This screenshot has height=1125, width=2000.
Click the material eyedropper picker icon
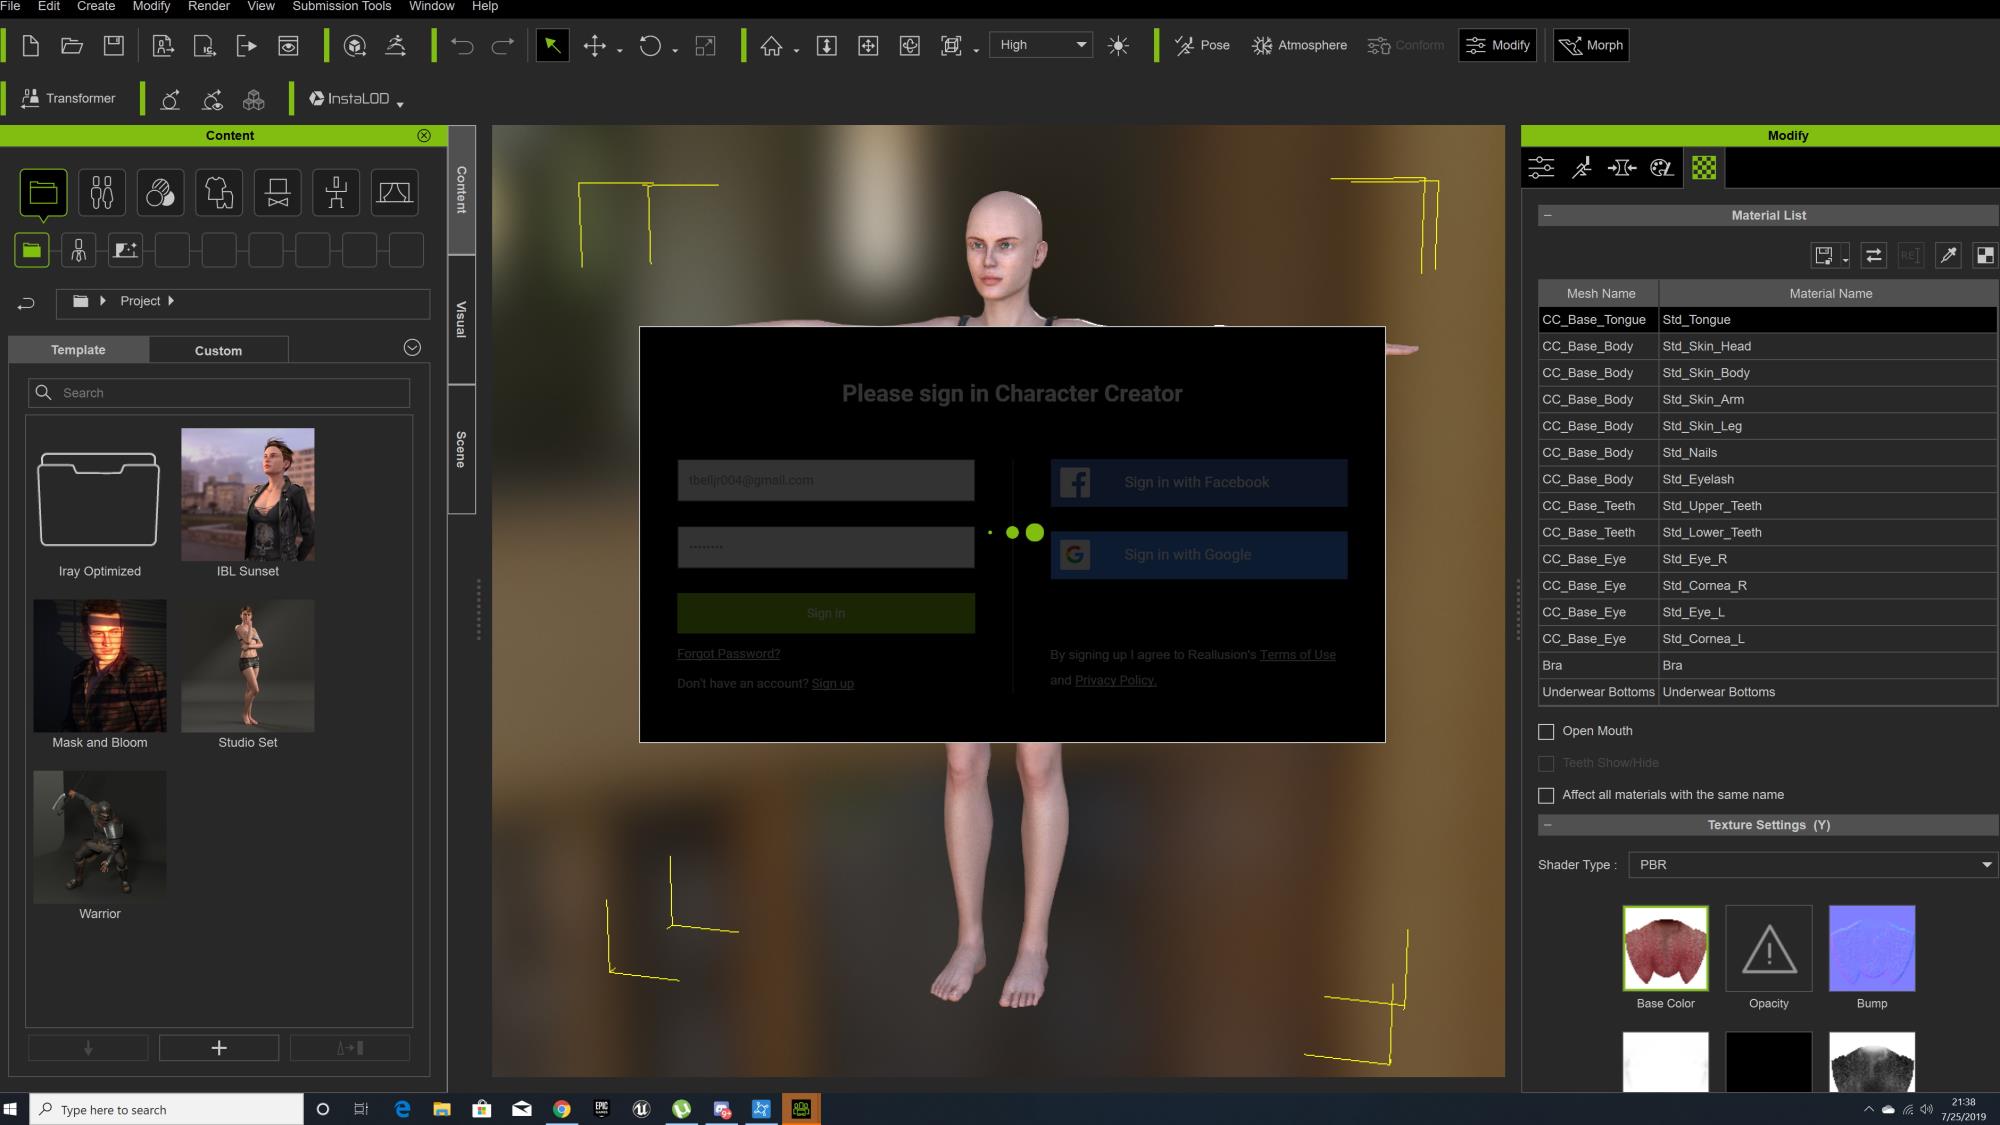1948,255
